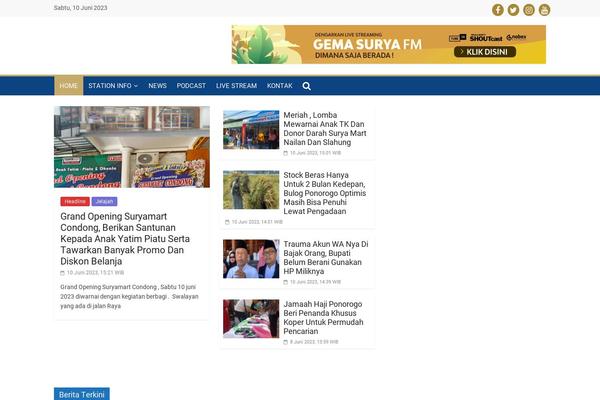Open the Jamaah Haji koper thumbnail
The image size is (600, 400).
tap(251, 319)
